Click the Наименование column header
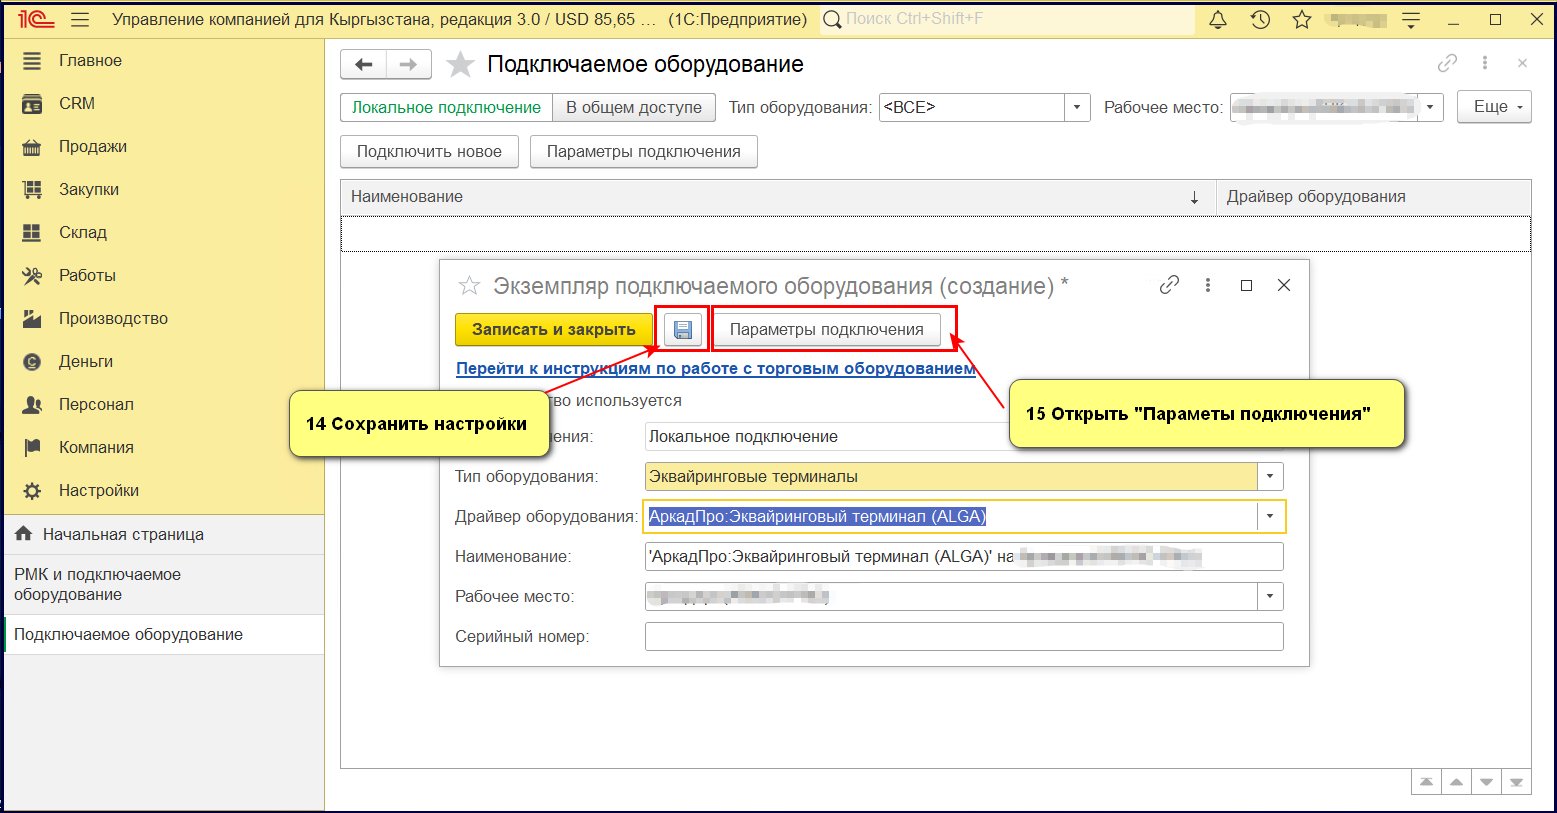The image size is (1557, 813). 778,197
